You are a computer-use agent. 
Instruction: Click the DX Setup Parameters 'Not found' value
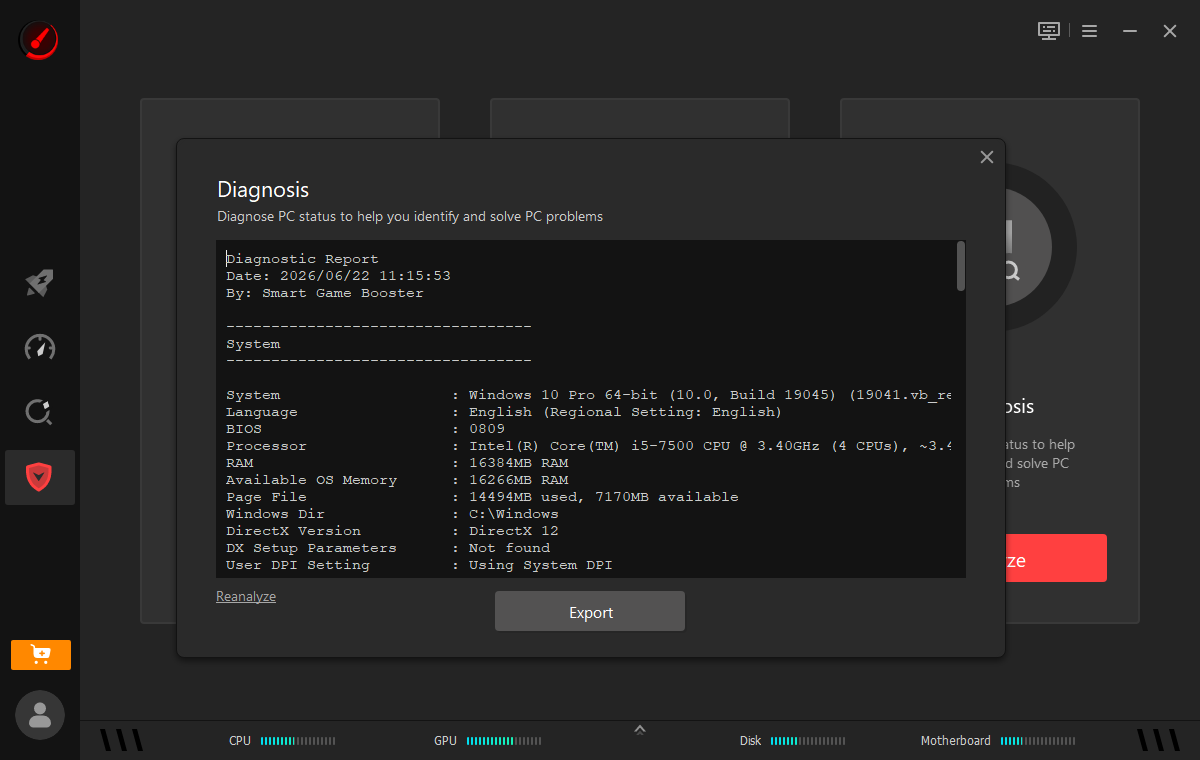tap(509, 548)
